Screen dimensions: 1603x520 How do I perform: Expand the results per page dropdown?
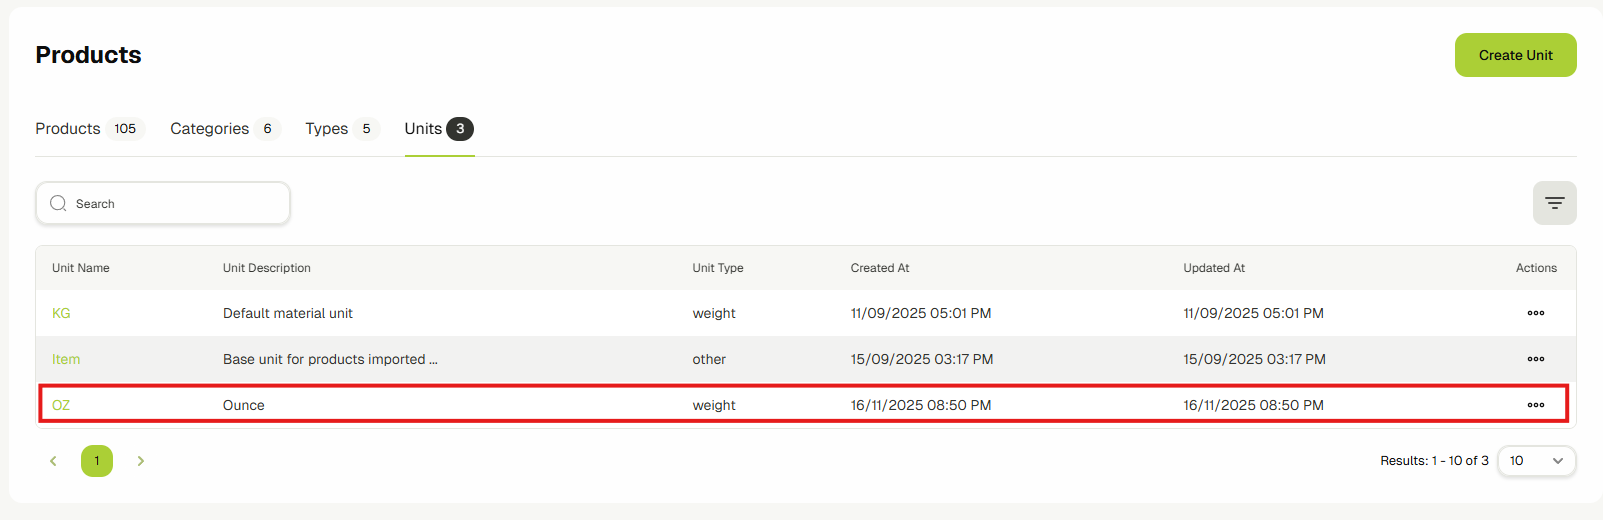click(x=1536, y=461)
